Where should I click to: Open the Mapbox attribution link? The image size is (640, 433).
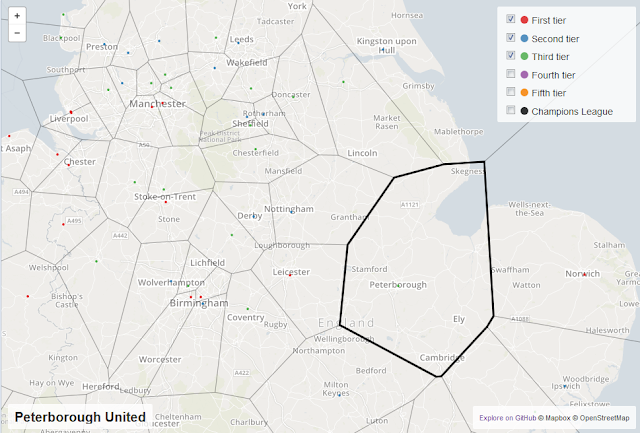click(x=557, y=418)
